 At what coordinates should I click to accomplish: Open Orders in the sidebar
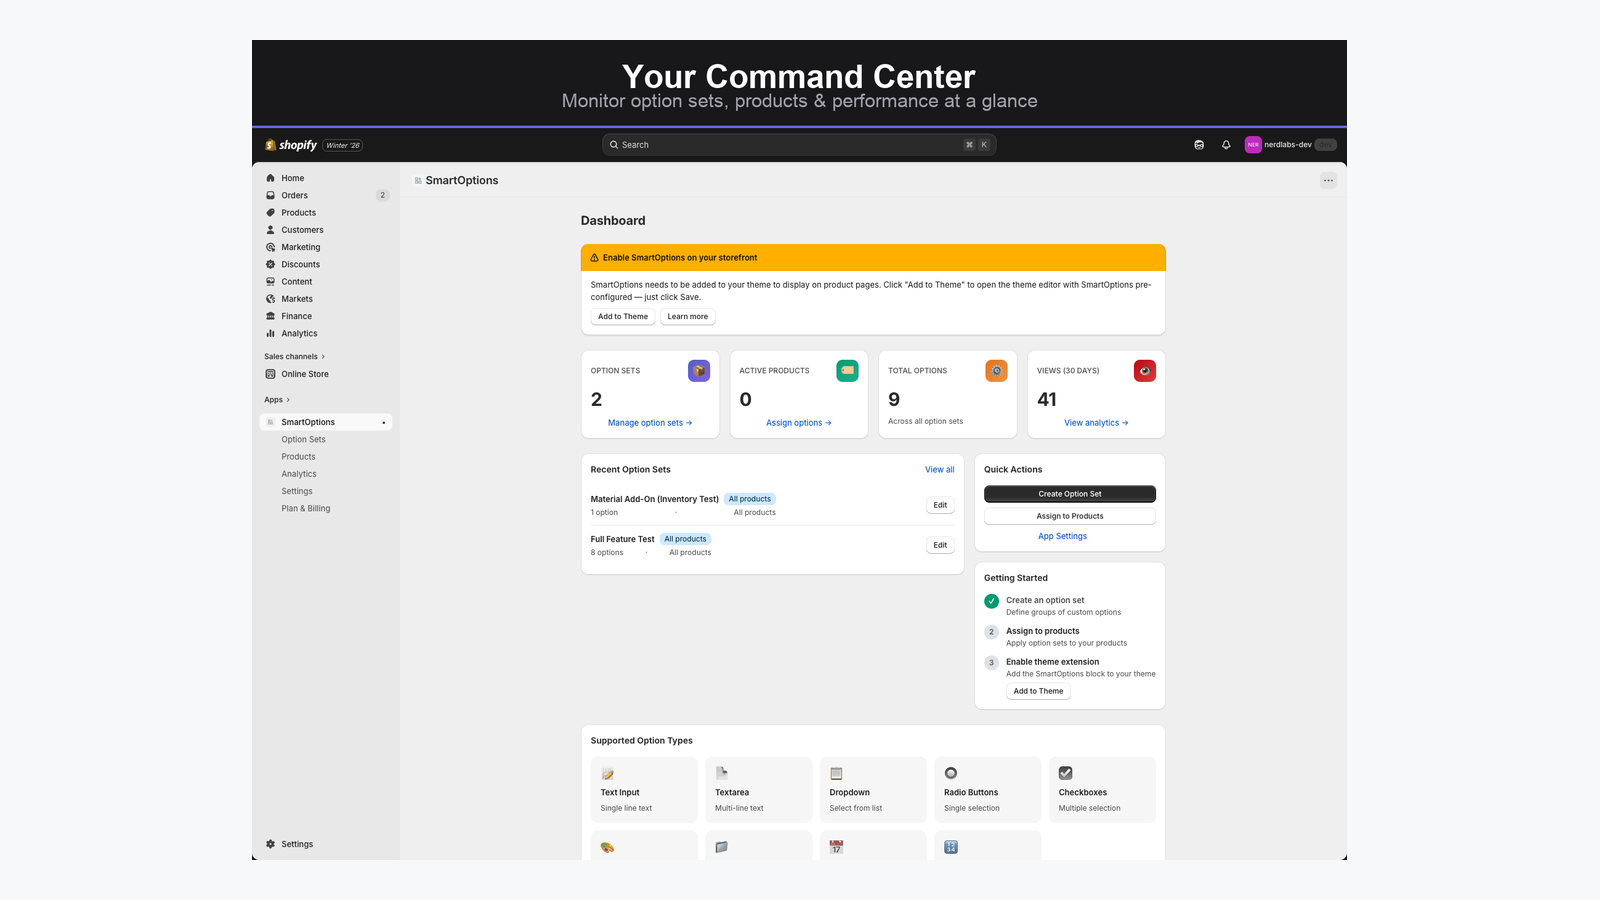click(295, 196)
